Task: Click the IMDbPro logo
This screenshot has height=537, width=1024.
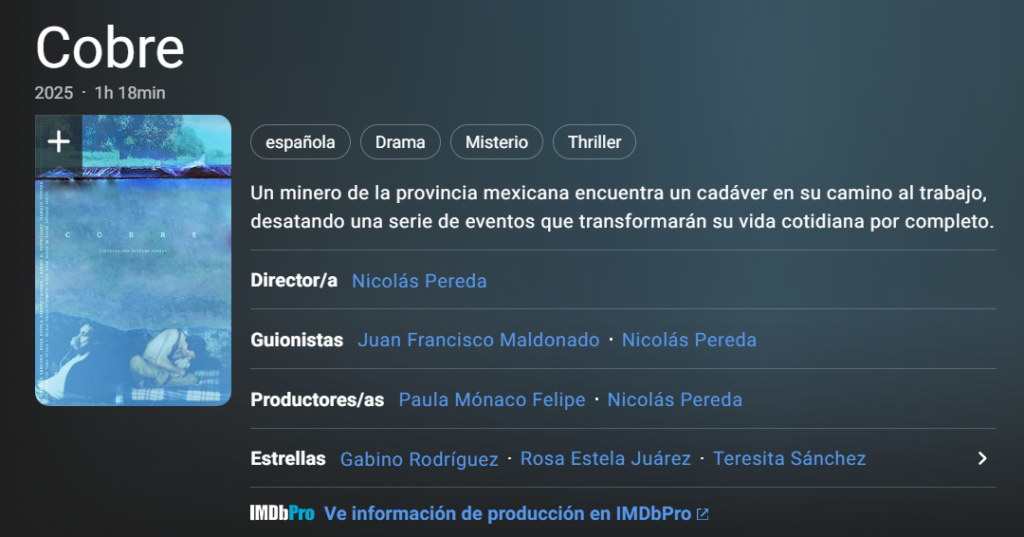Action: click(282, 514)
